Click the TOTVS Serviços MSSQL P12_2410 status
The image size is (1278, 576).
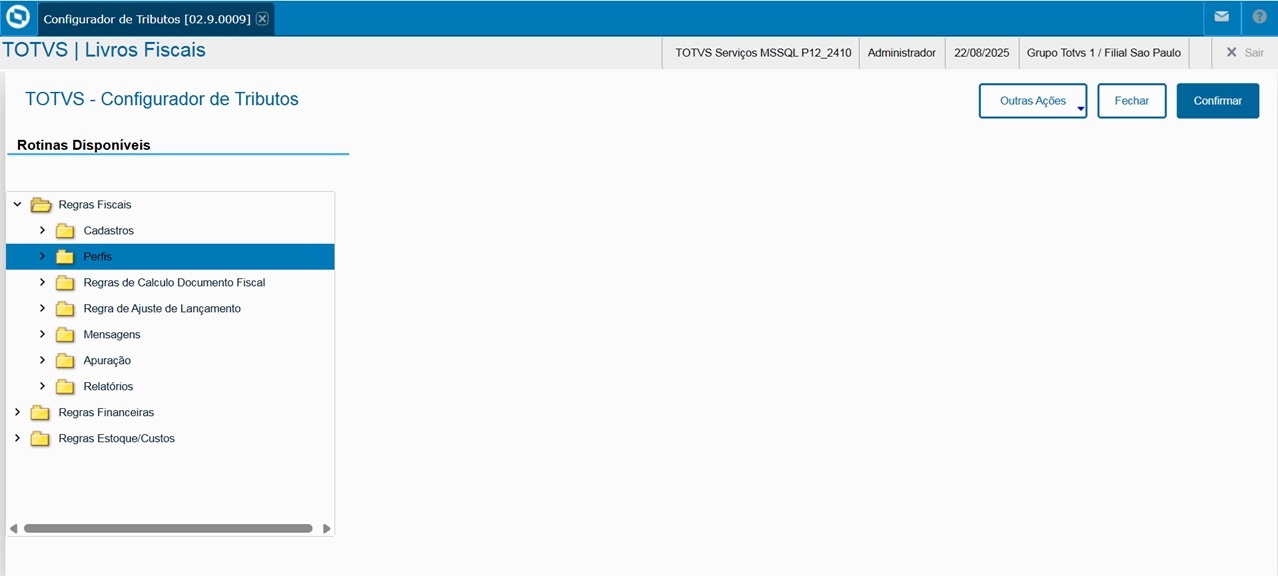pyautogui.click(x=763, y=52)
